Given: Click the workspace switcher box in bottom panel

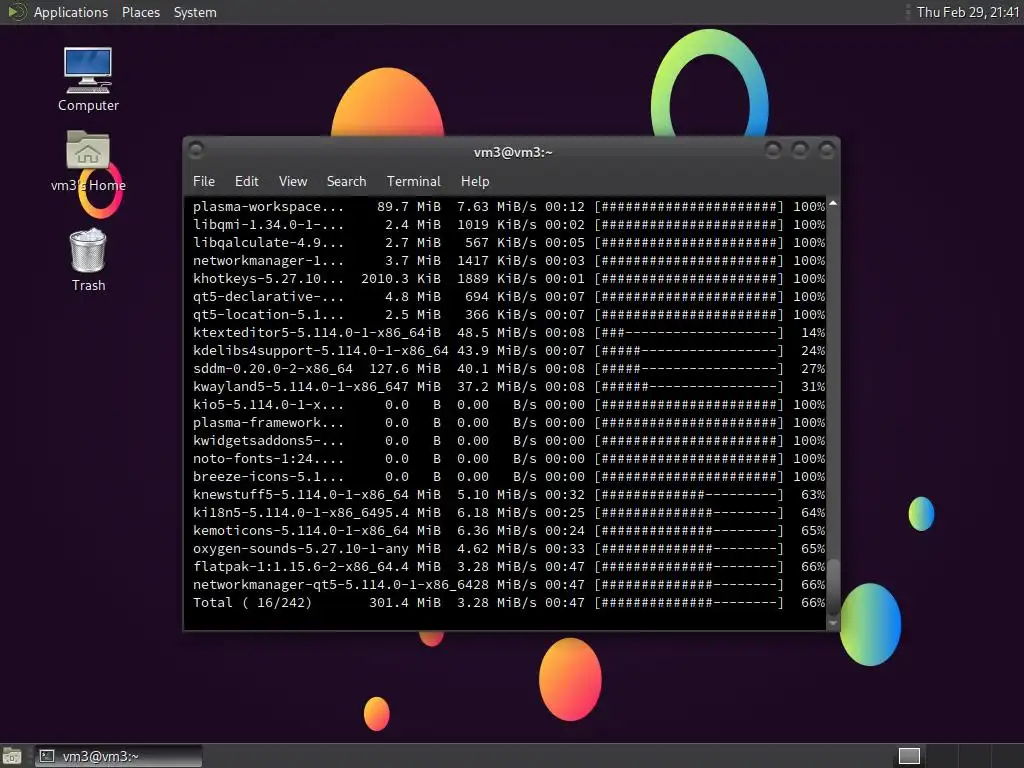Looking at the screenshot, I should tap(909, 756).
